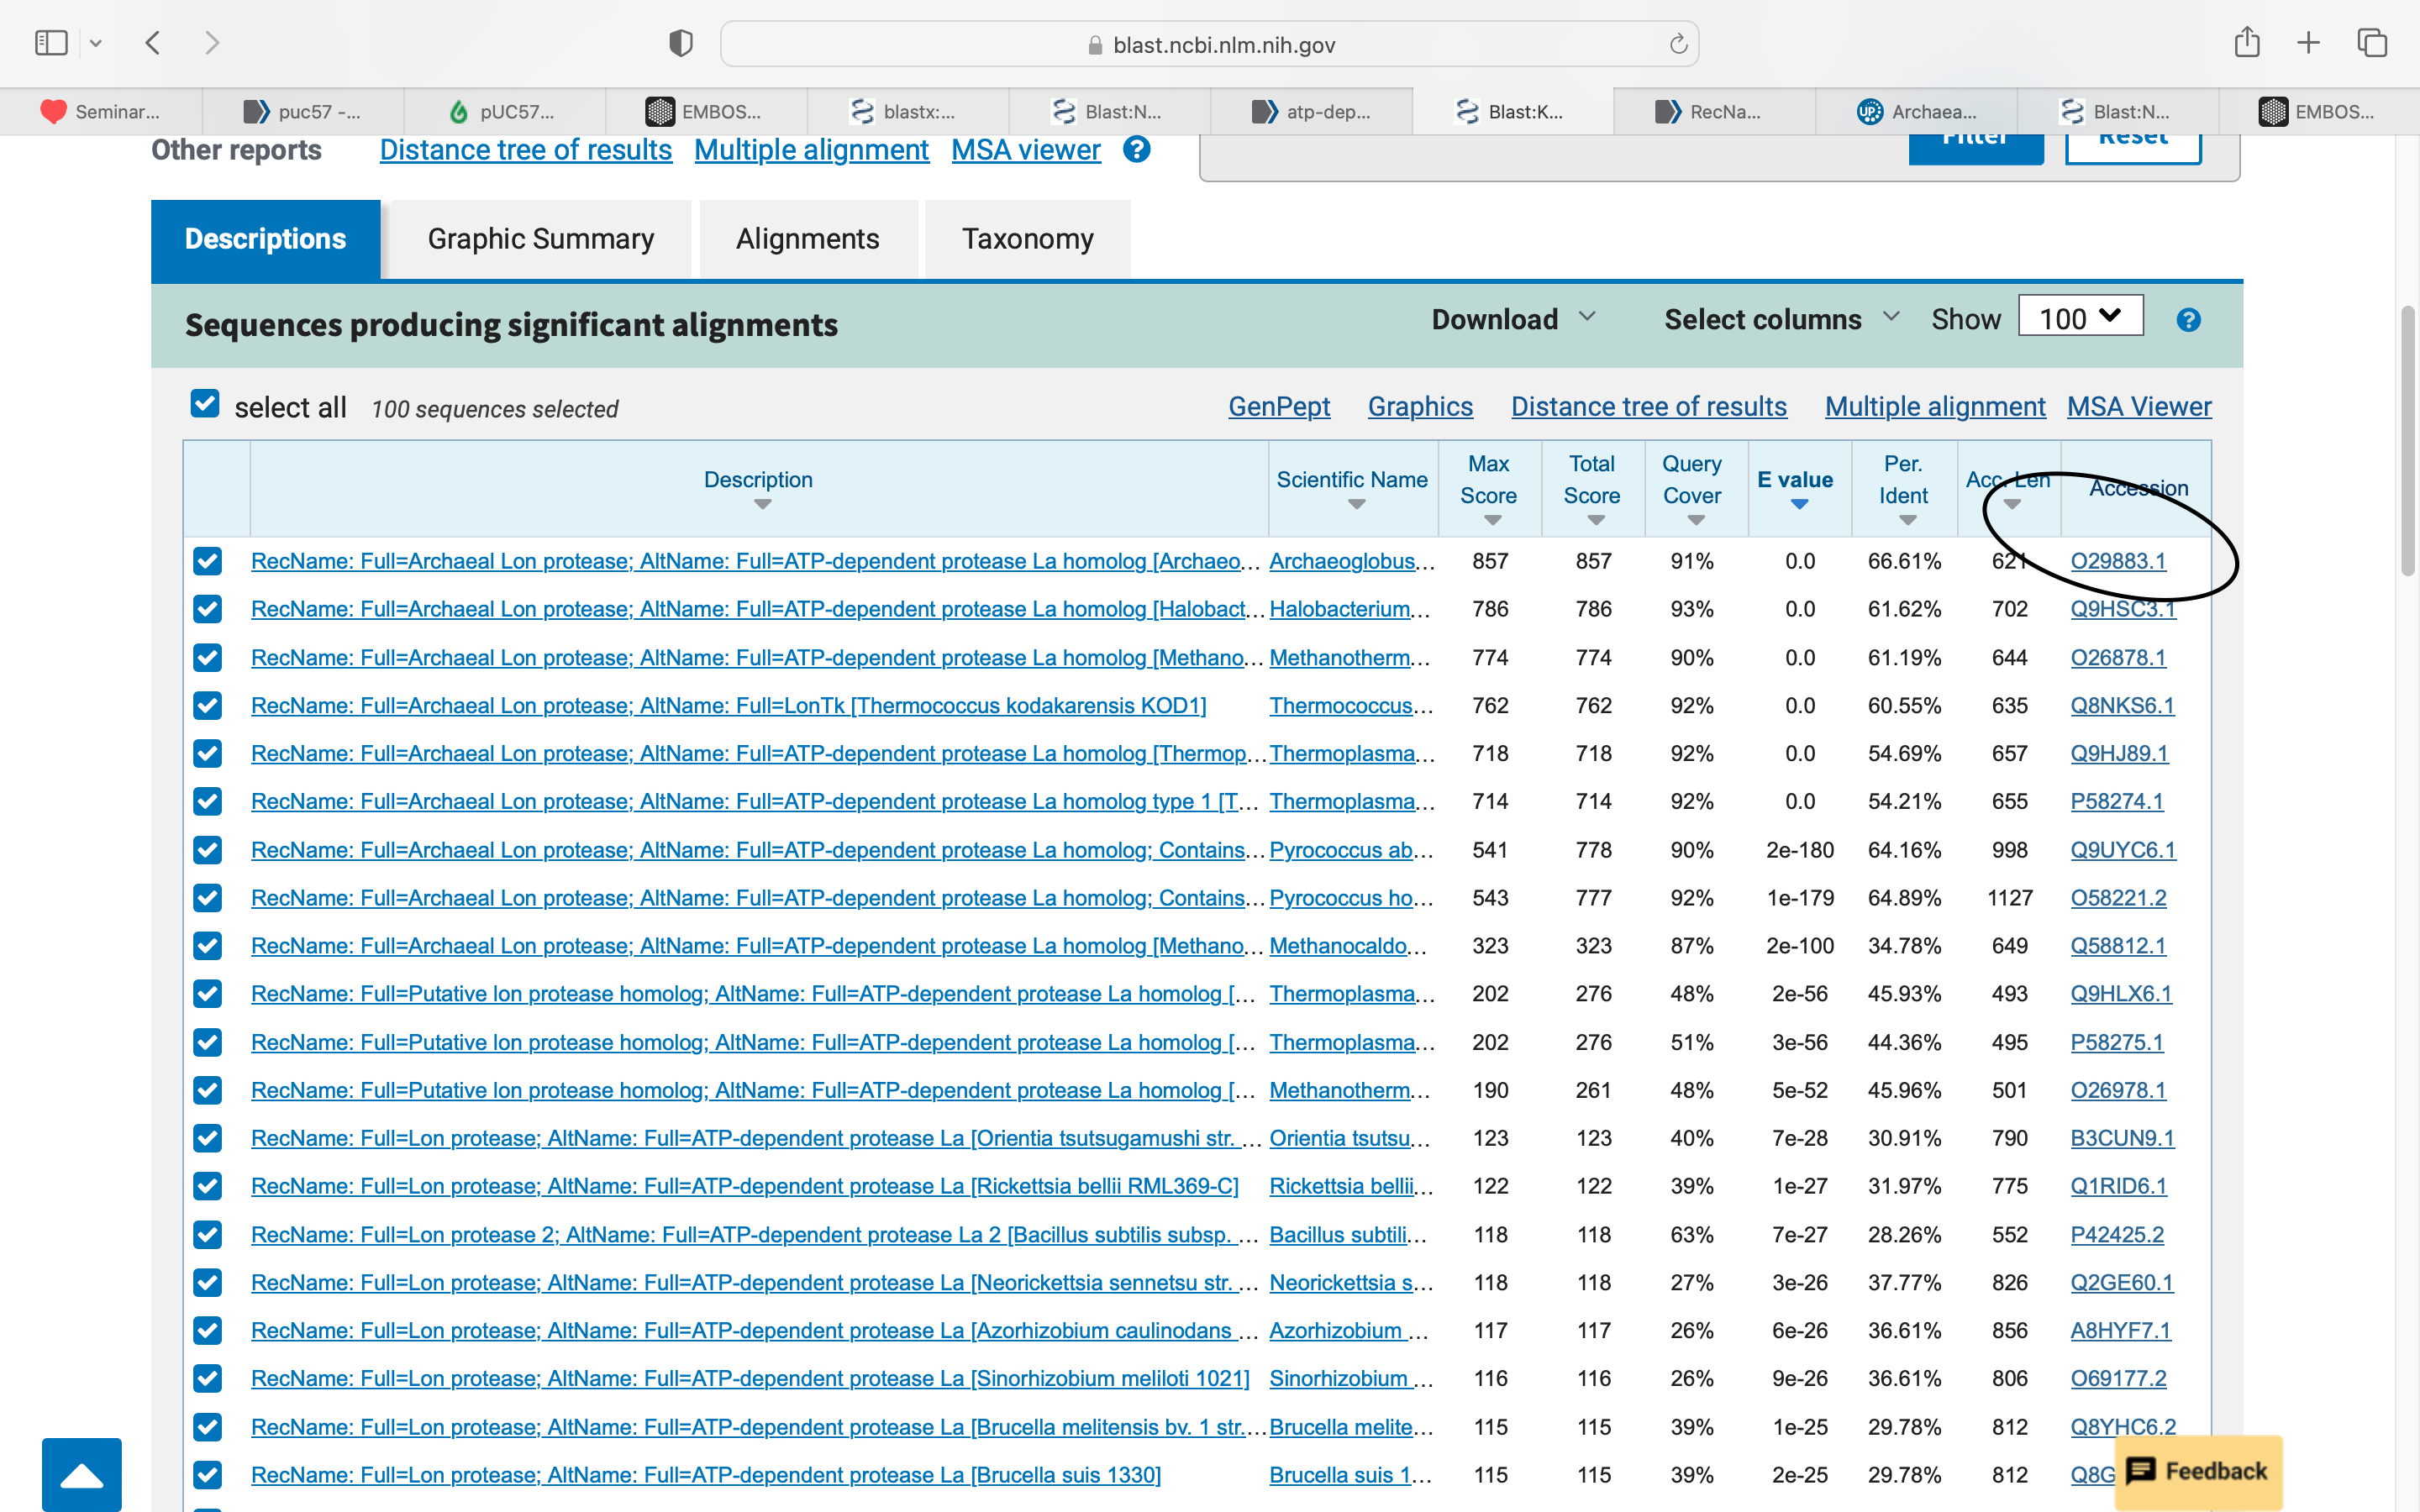Sort by the Description column arrow
This screenshot has width=2420, height=1512.
click(762, 505)
